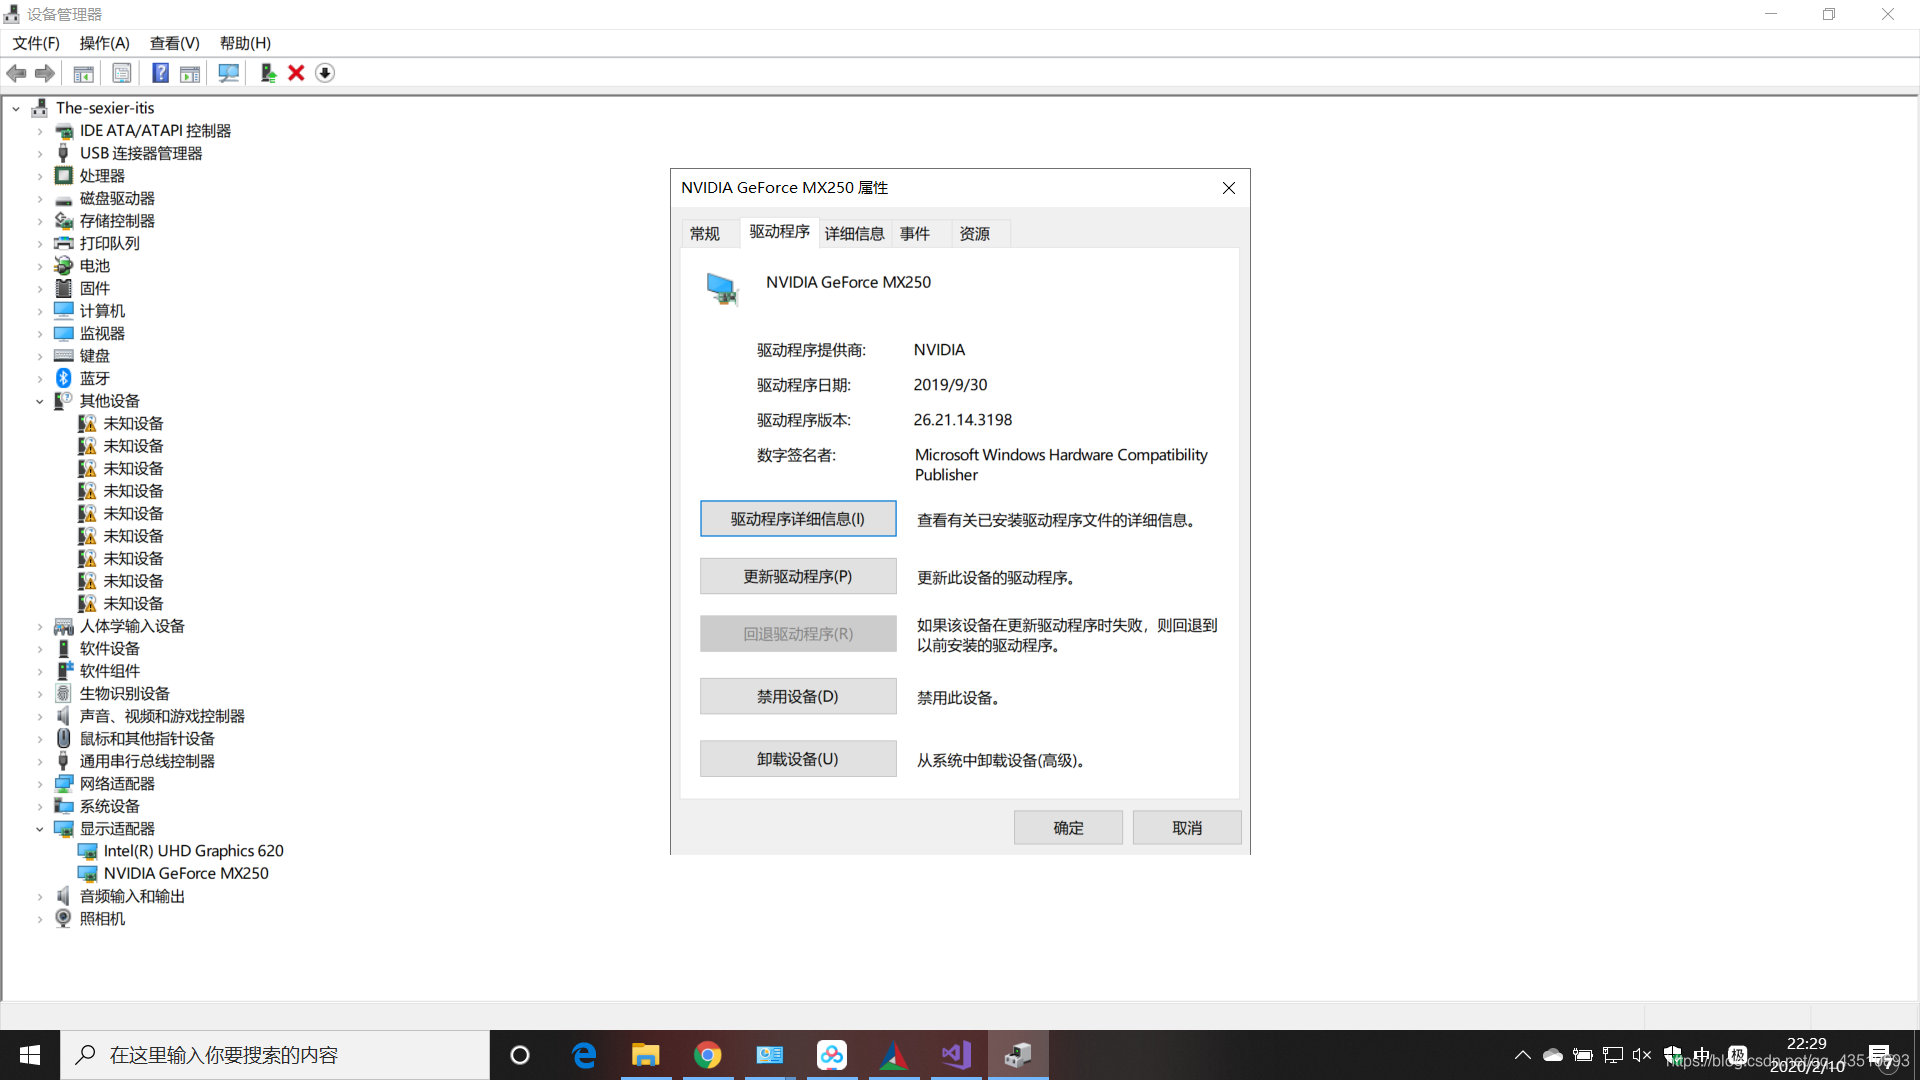
Task: Click the Scan for hardware changes icon
Action: pyautogui.click(x=228, y=73)
